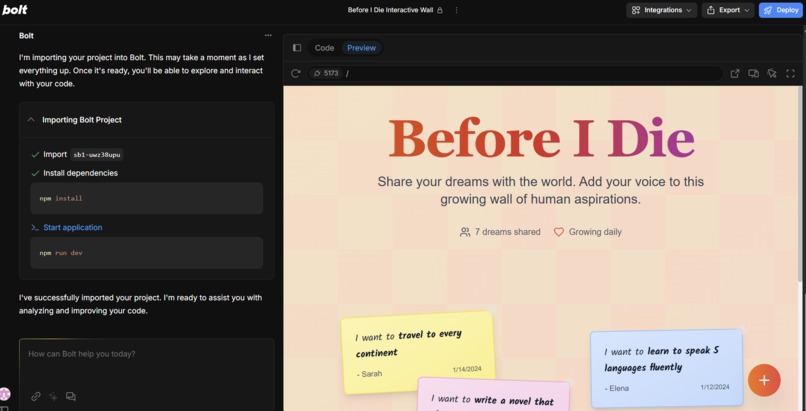This screenshot has height=411, width=806.
Task: Click the Export upload icon
Action: tap(711, 10)
